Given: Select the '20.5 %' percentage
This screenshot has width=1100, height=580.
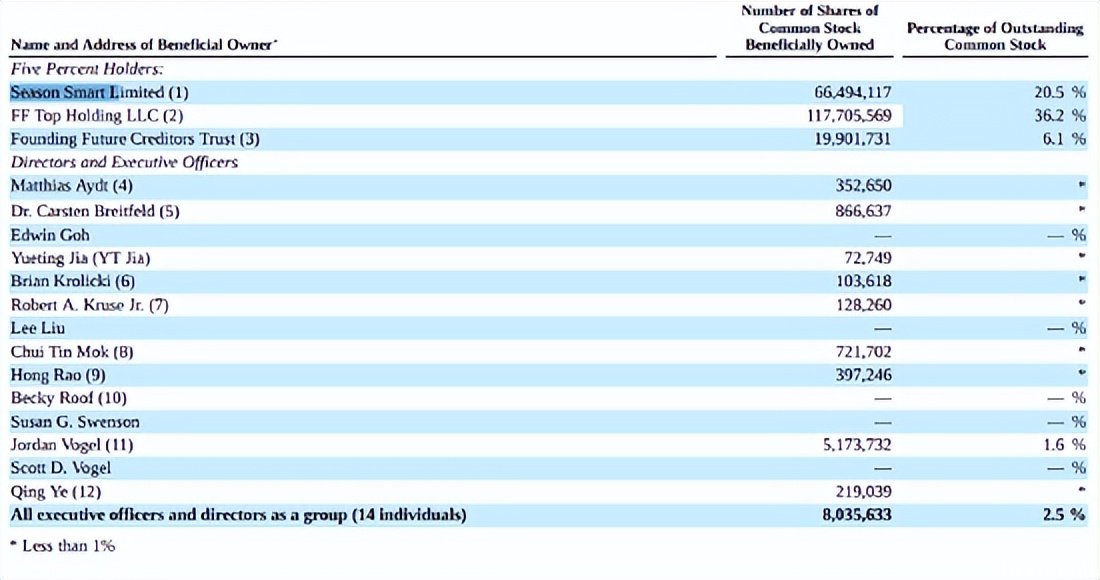Looking at the screenshot, I should [1060, 93].
